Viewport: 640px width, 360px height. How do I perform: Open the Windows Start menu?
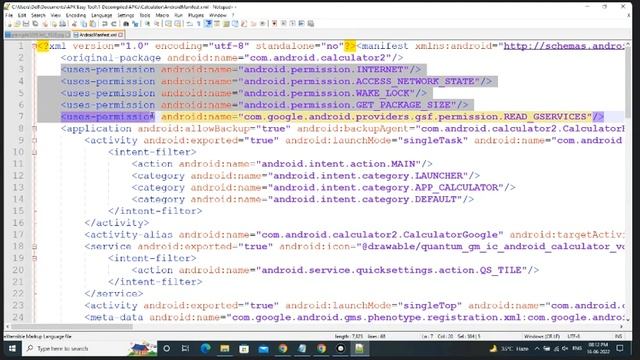[12, 349]
